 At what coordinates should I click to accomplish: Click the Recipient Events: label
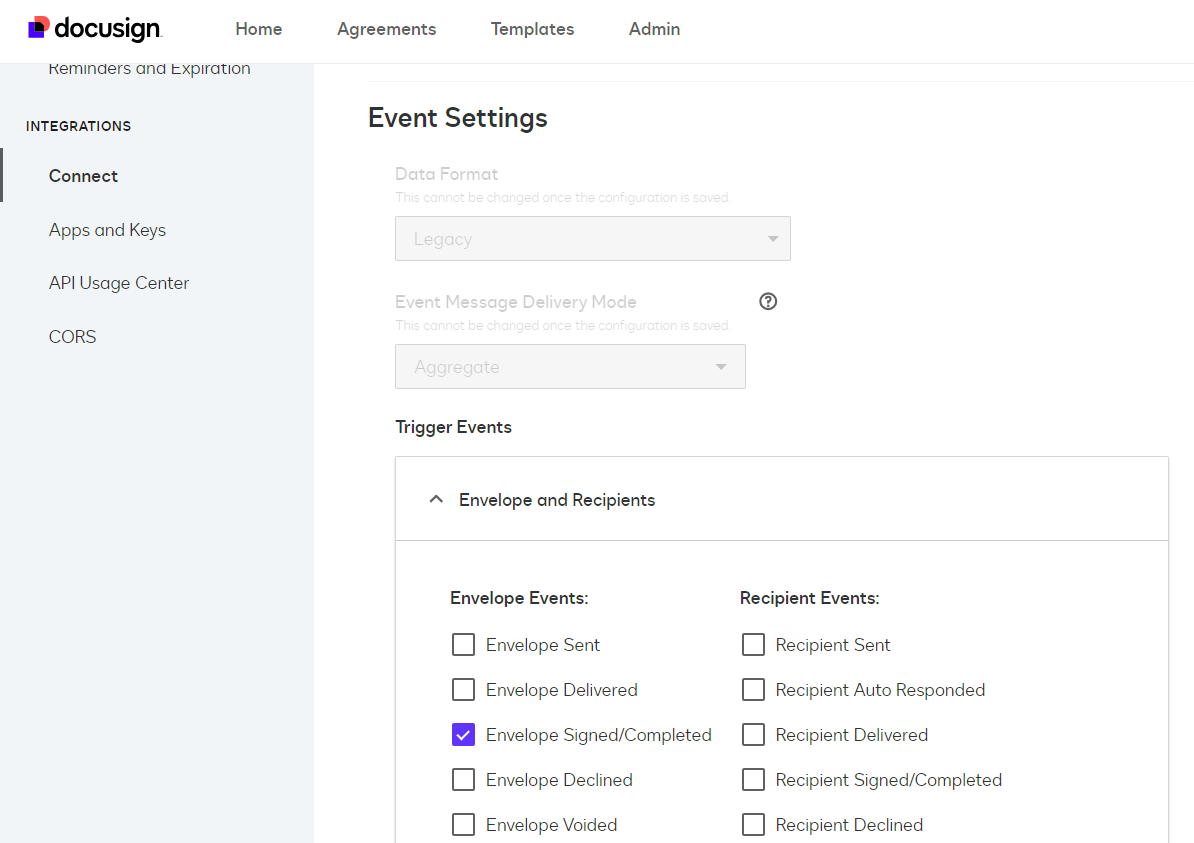coord(809,599)
